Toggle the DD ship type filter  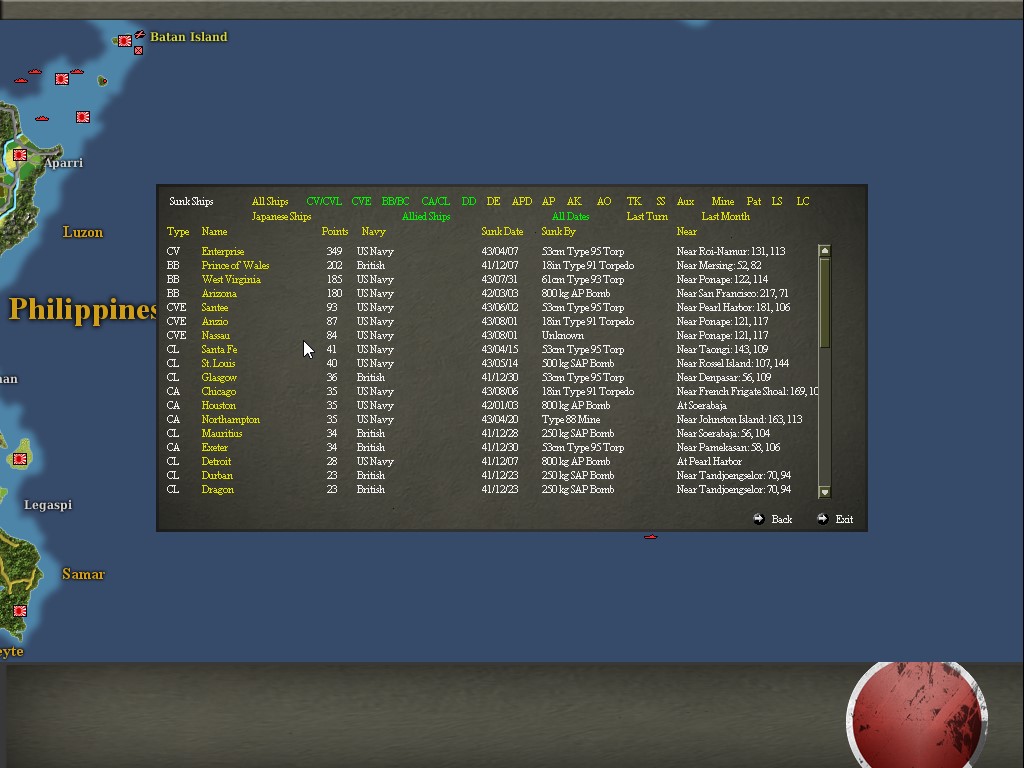tap(468, 202)
